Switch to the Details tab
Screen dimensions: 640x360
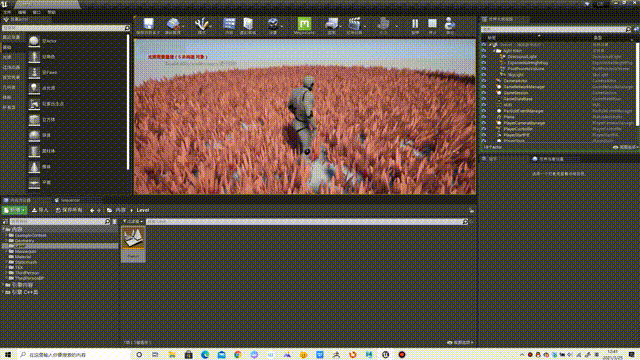490,159
